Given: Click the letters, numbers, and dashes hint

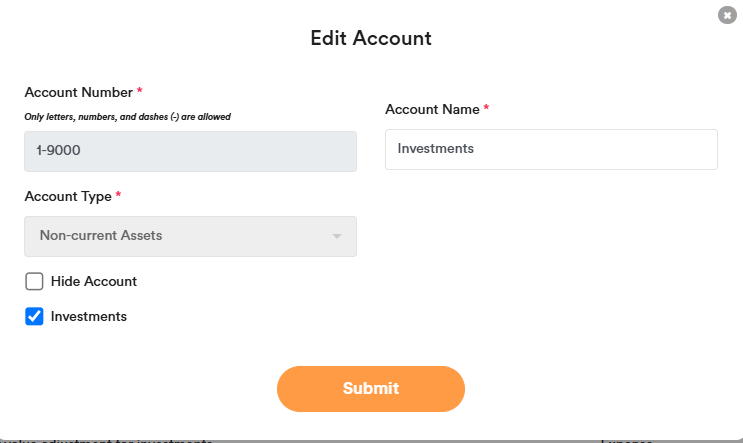Looking at the screenshot, I should point(128,117).
